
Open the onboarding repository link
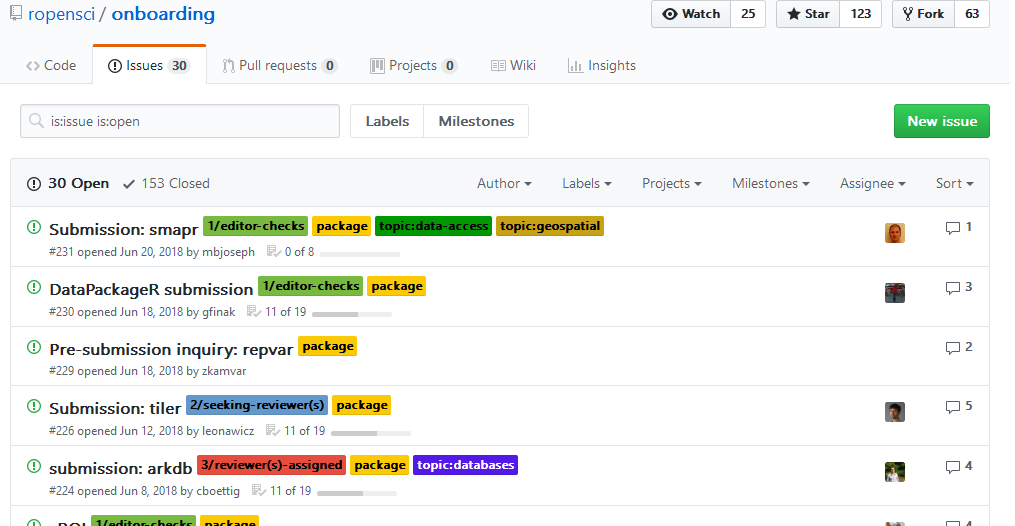pos(163,14)
